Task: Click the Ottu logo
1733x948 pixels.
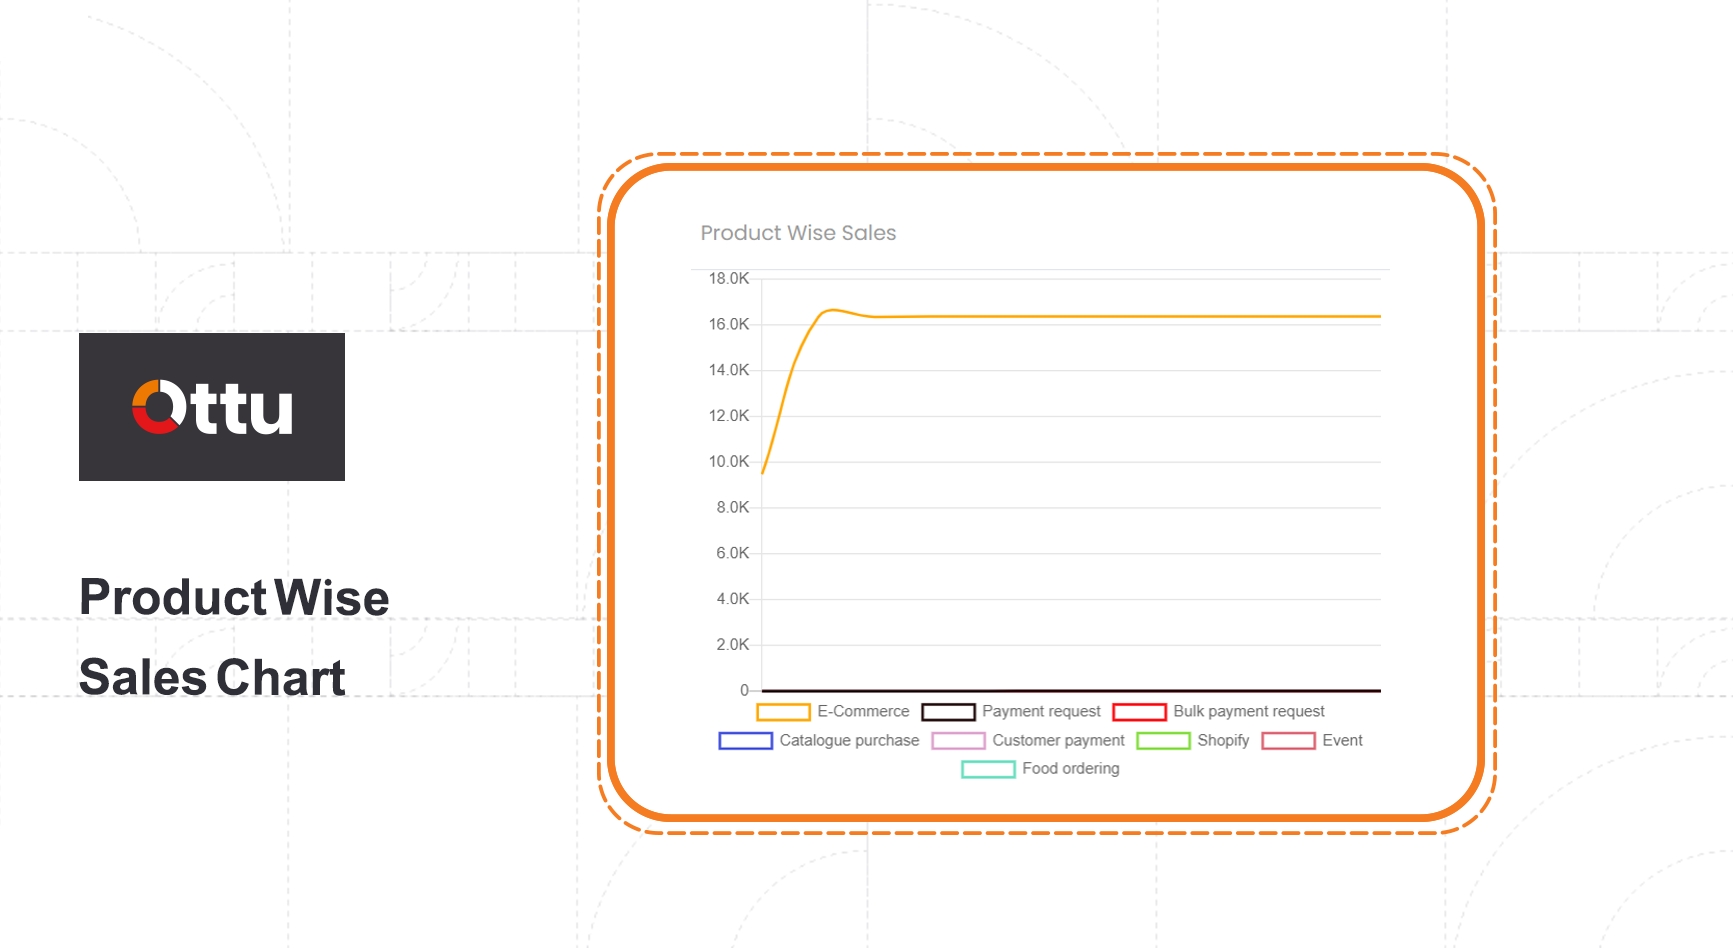Action: pos(212,407)
